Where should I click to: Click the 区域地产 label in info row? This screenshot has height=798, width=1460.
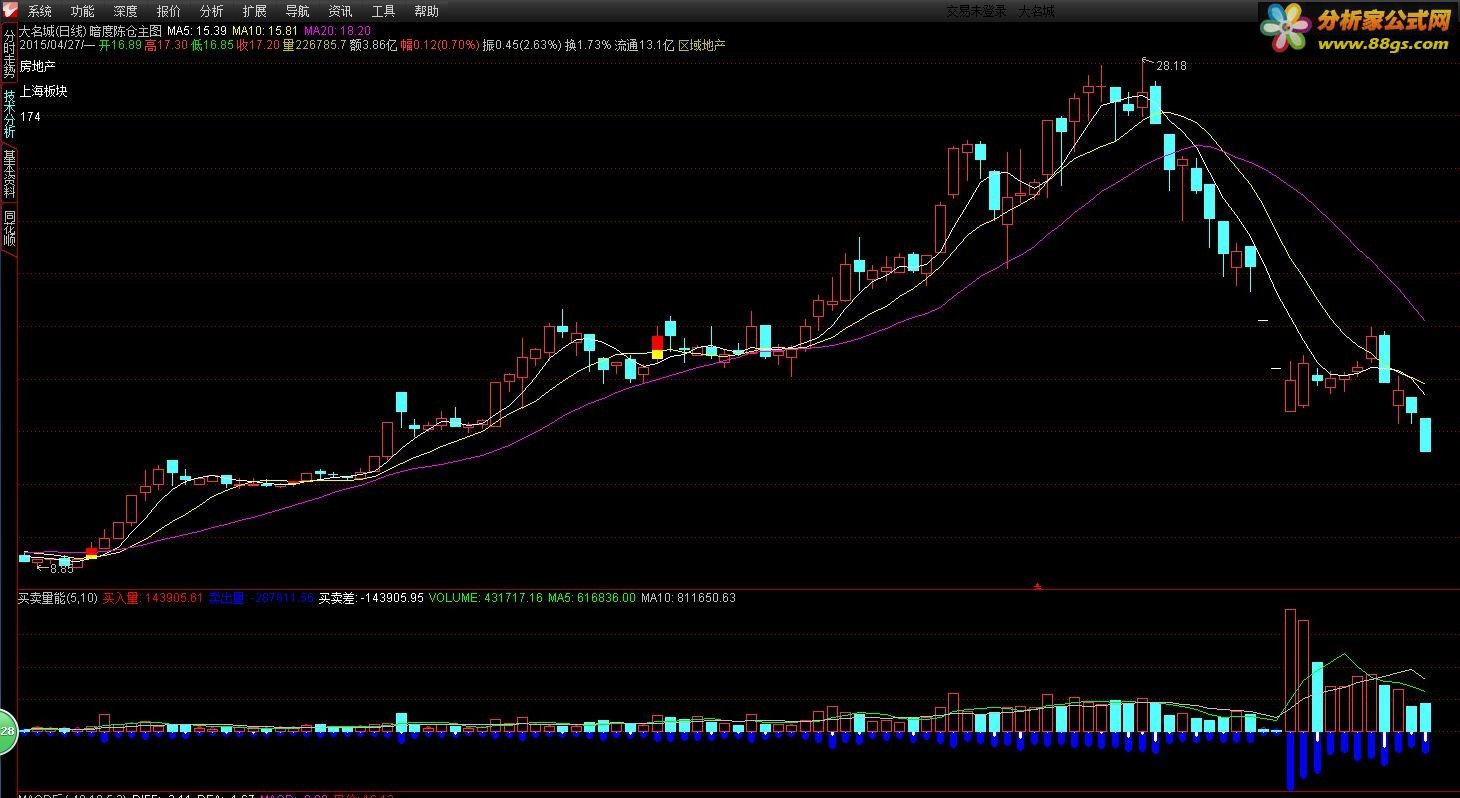[x=702, y=45]
